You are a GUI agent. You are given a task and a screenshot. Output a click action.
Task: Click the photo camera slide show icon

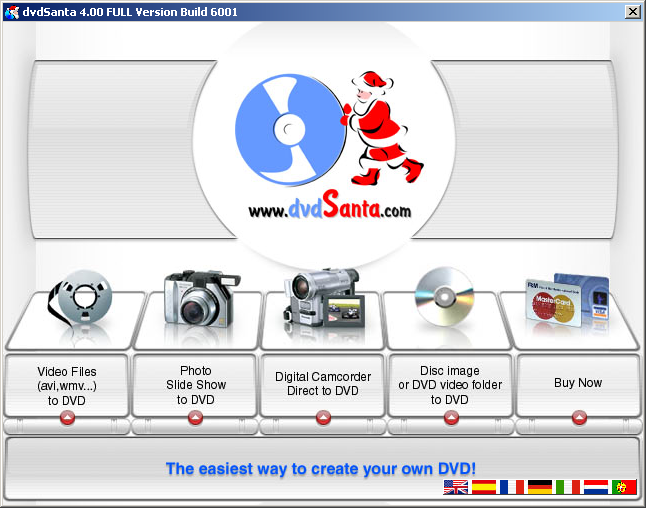[x=201, y=299]
